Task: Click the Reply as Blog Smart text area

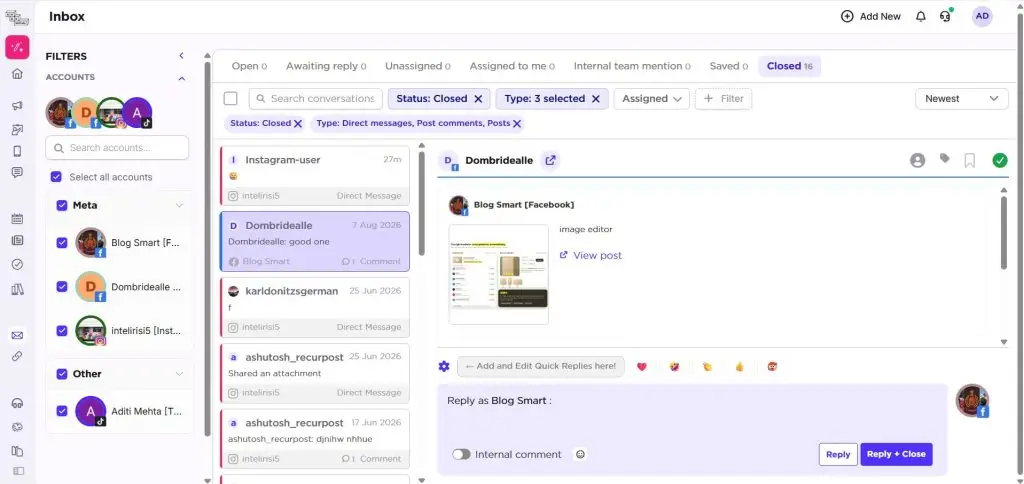Action: coord(692,415)
